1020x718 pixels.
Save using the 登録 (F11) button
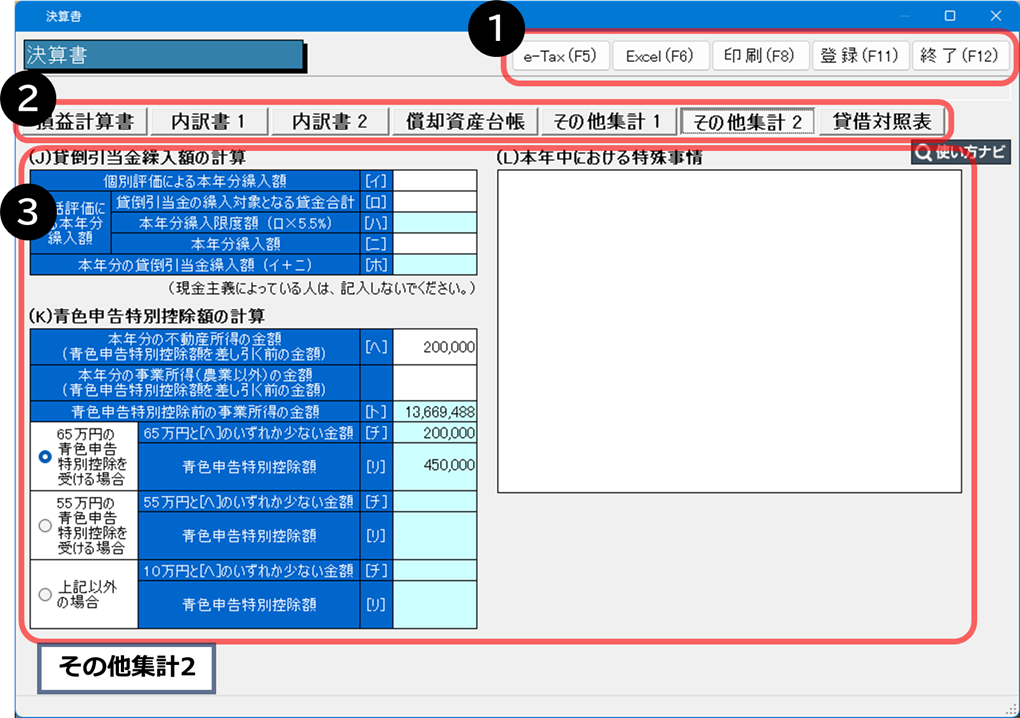coord(860,56)
